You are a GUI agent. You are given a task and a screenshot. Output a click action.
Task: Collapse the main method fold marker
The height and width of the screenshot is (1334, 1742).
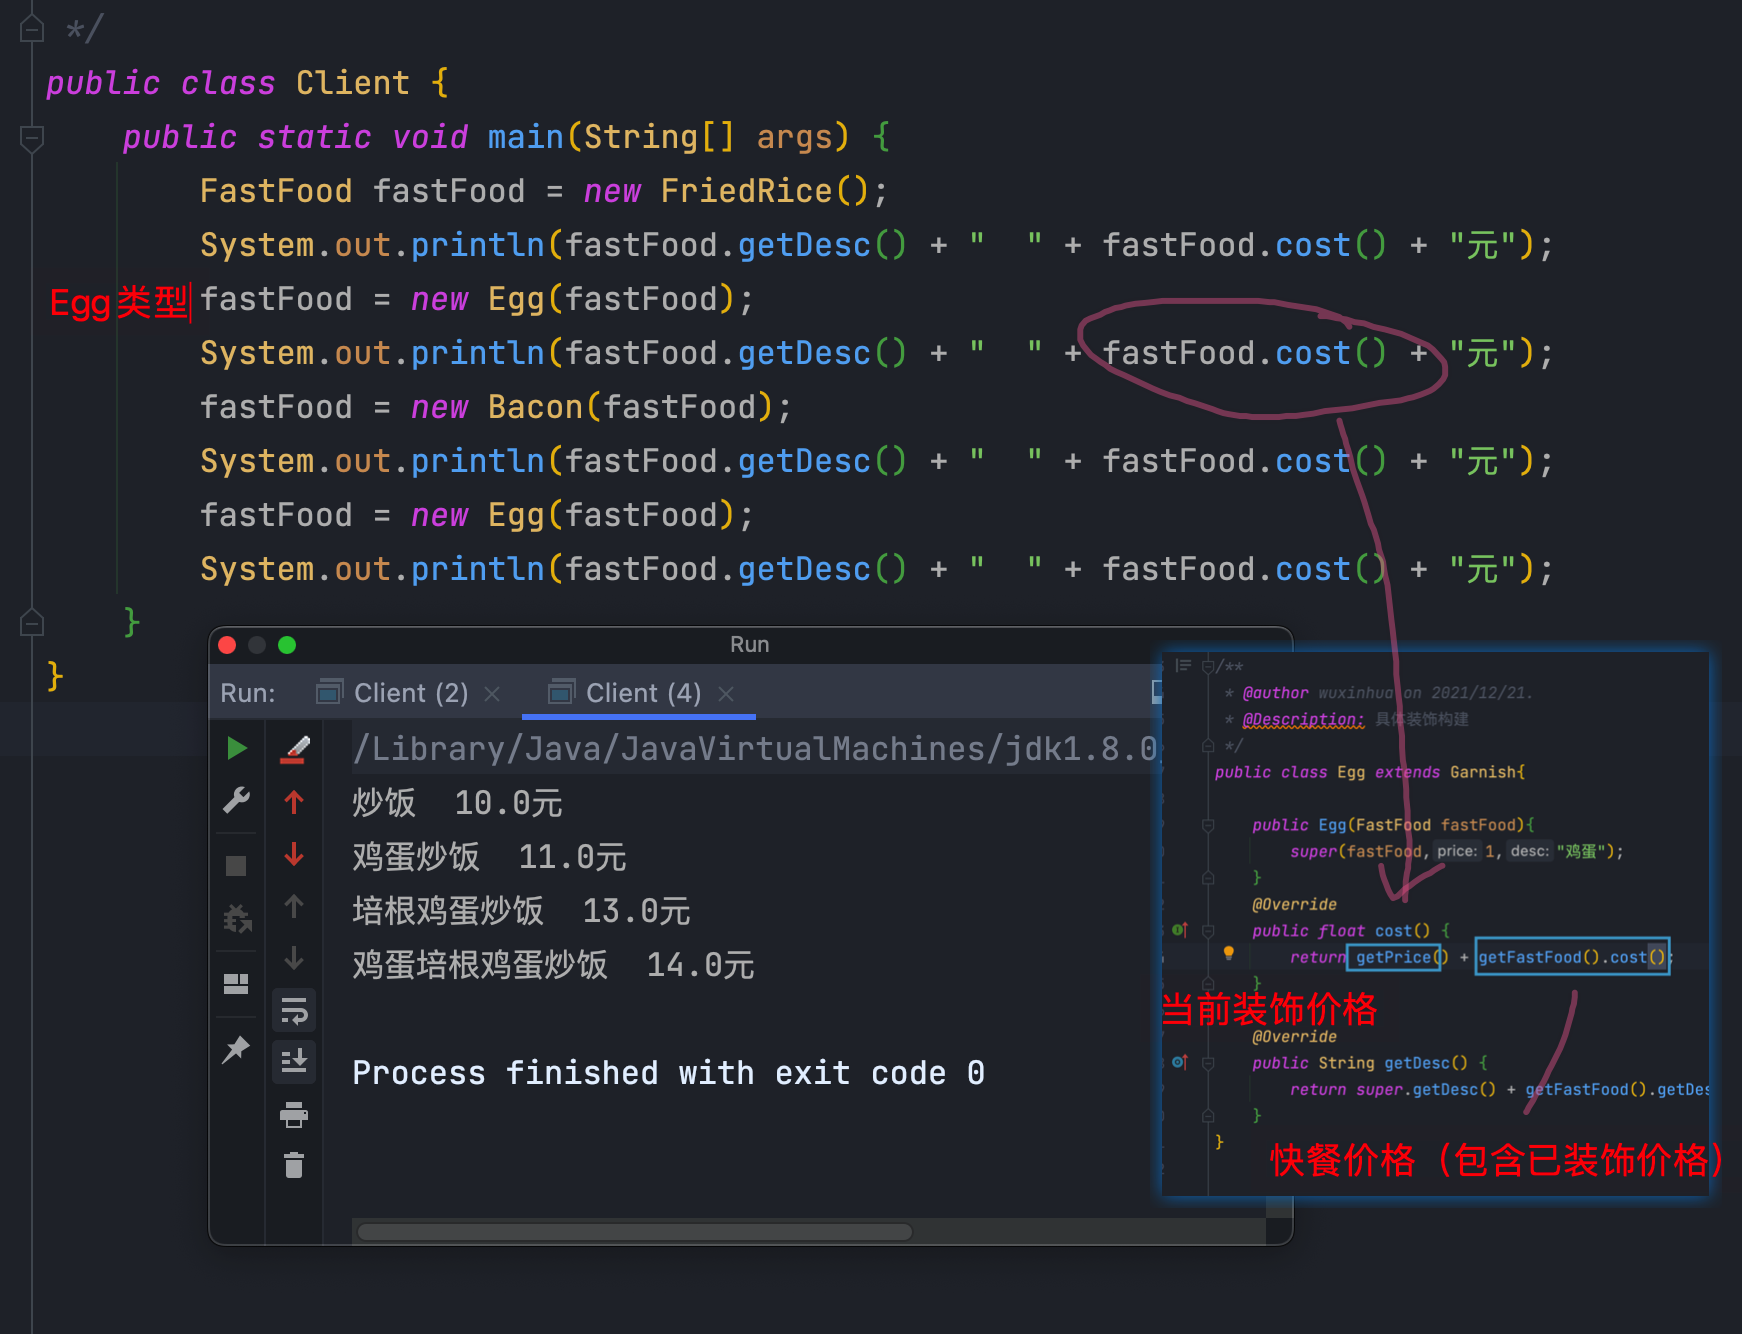click(32, 138)
